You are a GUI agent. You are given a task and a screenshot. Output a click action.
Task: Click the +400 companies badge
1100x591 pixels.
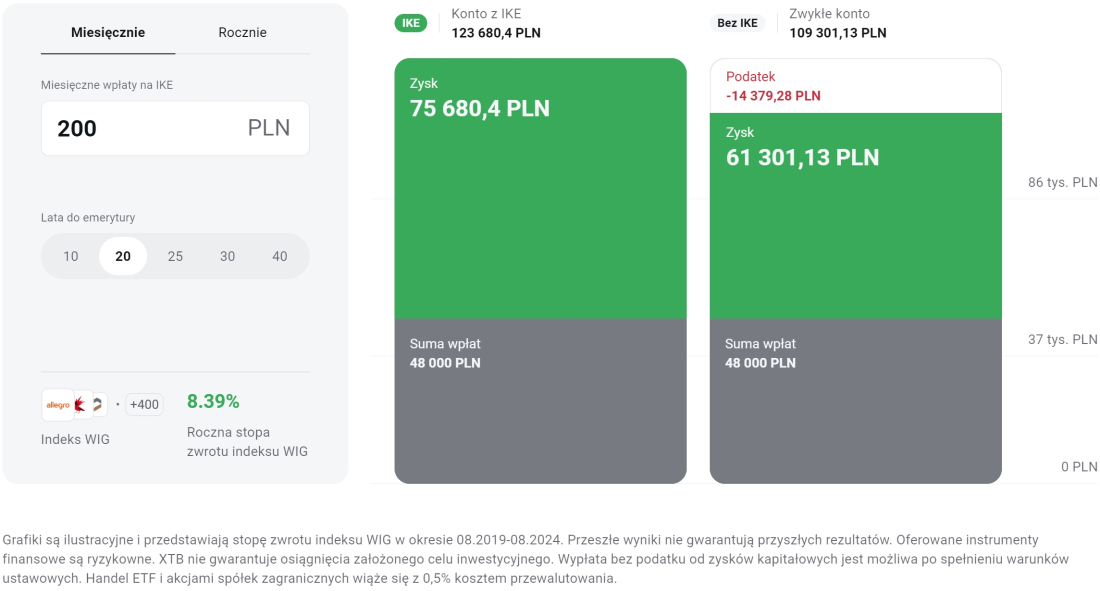coord(144,405)
